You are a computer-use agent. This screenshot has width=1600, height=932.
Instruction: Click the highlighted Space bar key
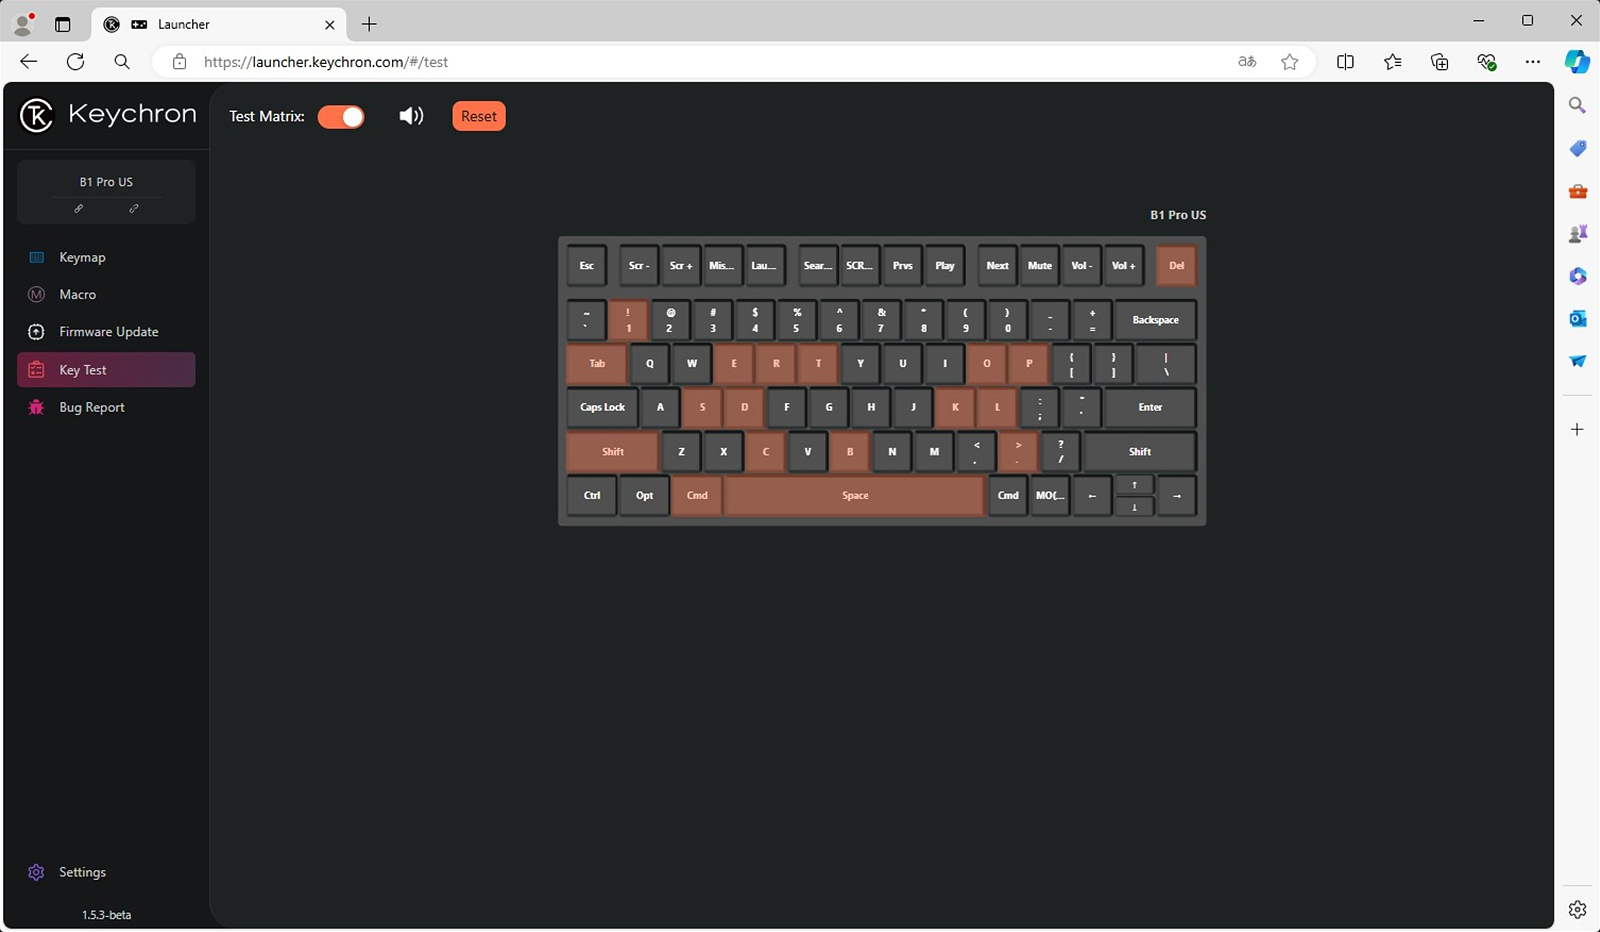(855, 496)
